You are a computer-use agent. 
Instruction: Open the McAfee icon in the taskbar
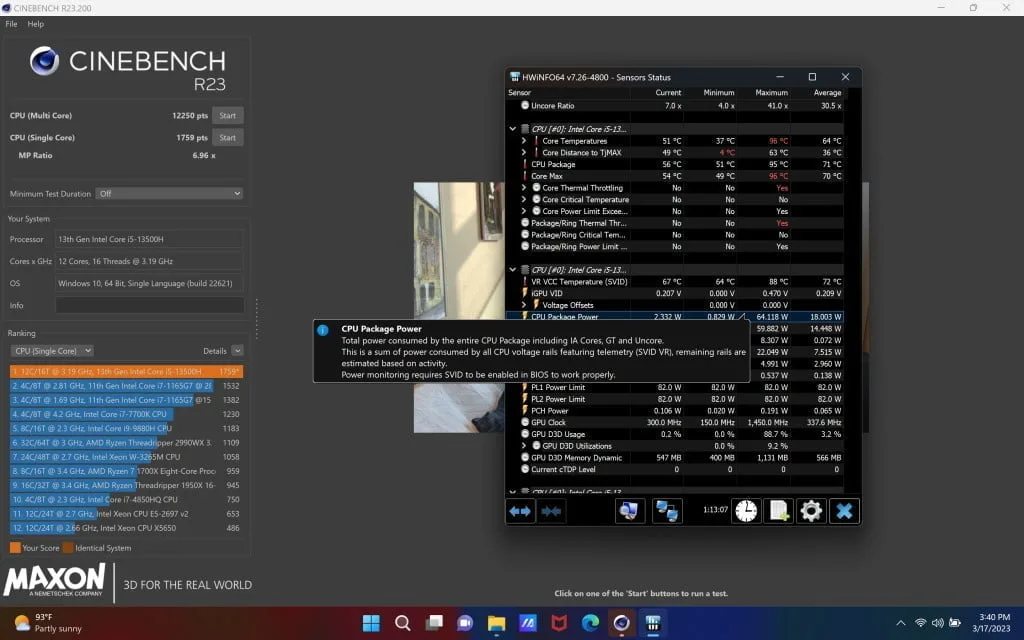click(x=559, y=623)
